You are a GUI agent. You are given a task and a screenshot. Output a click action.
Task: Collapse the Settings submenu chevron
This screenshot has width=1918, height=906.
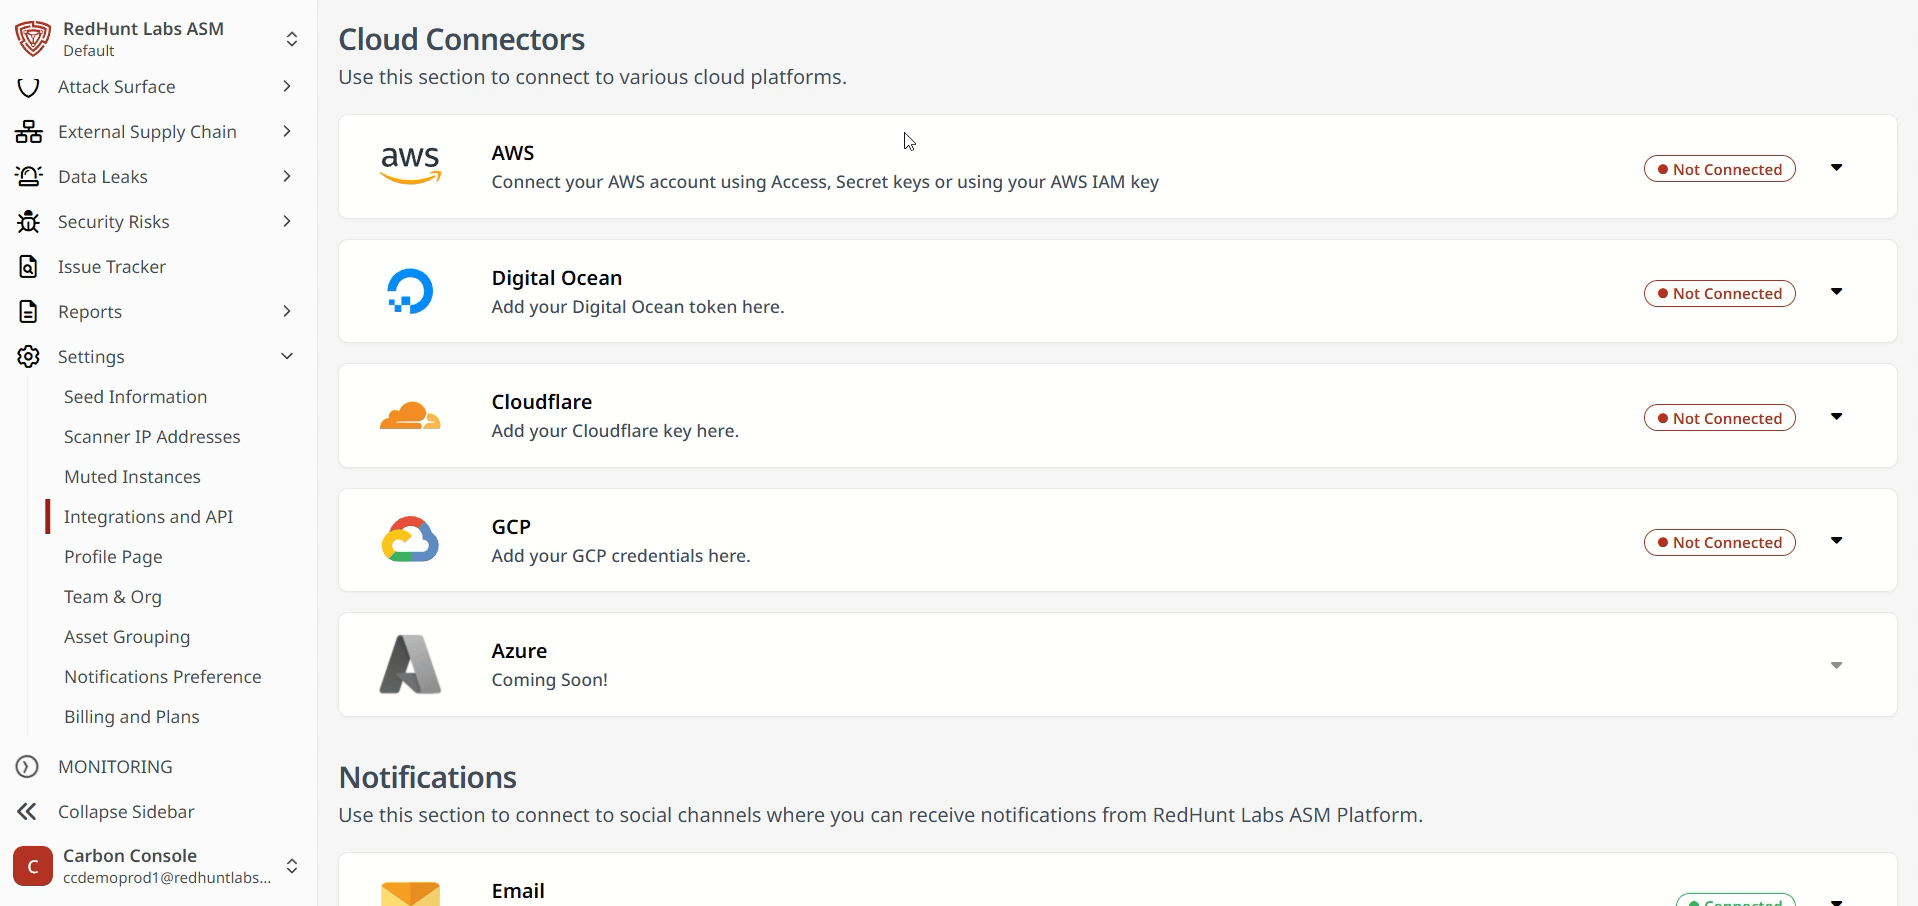287,357
